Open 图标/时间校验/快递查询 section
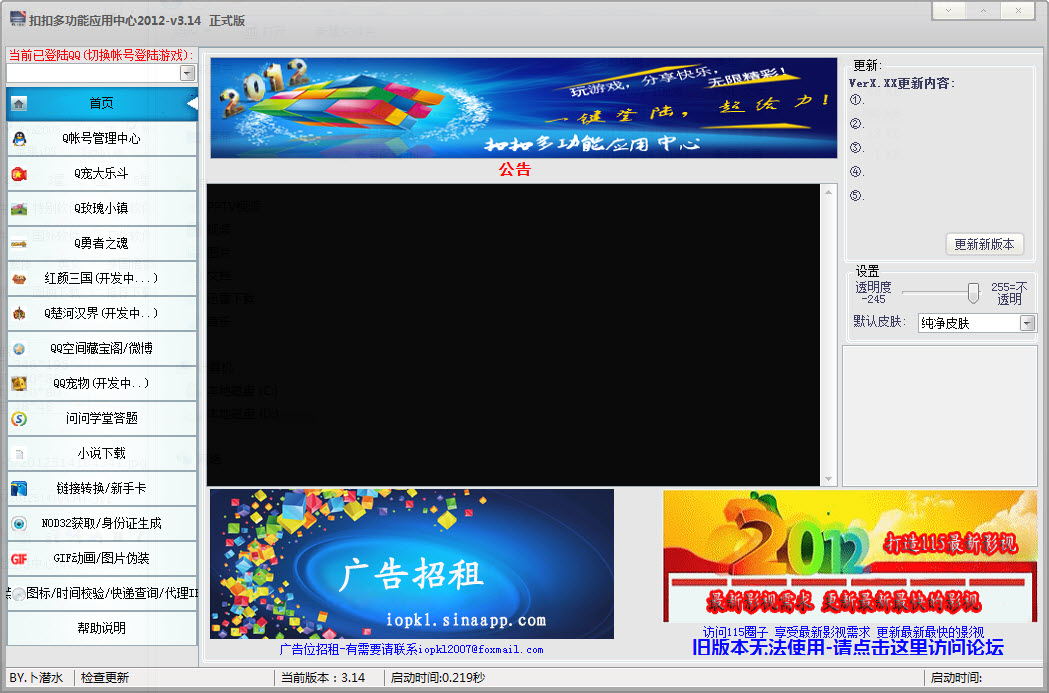Screen dimensions: 1049x693 click(x=102, y=593)
